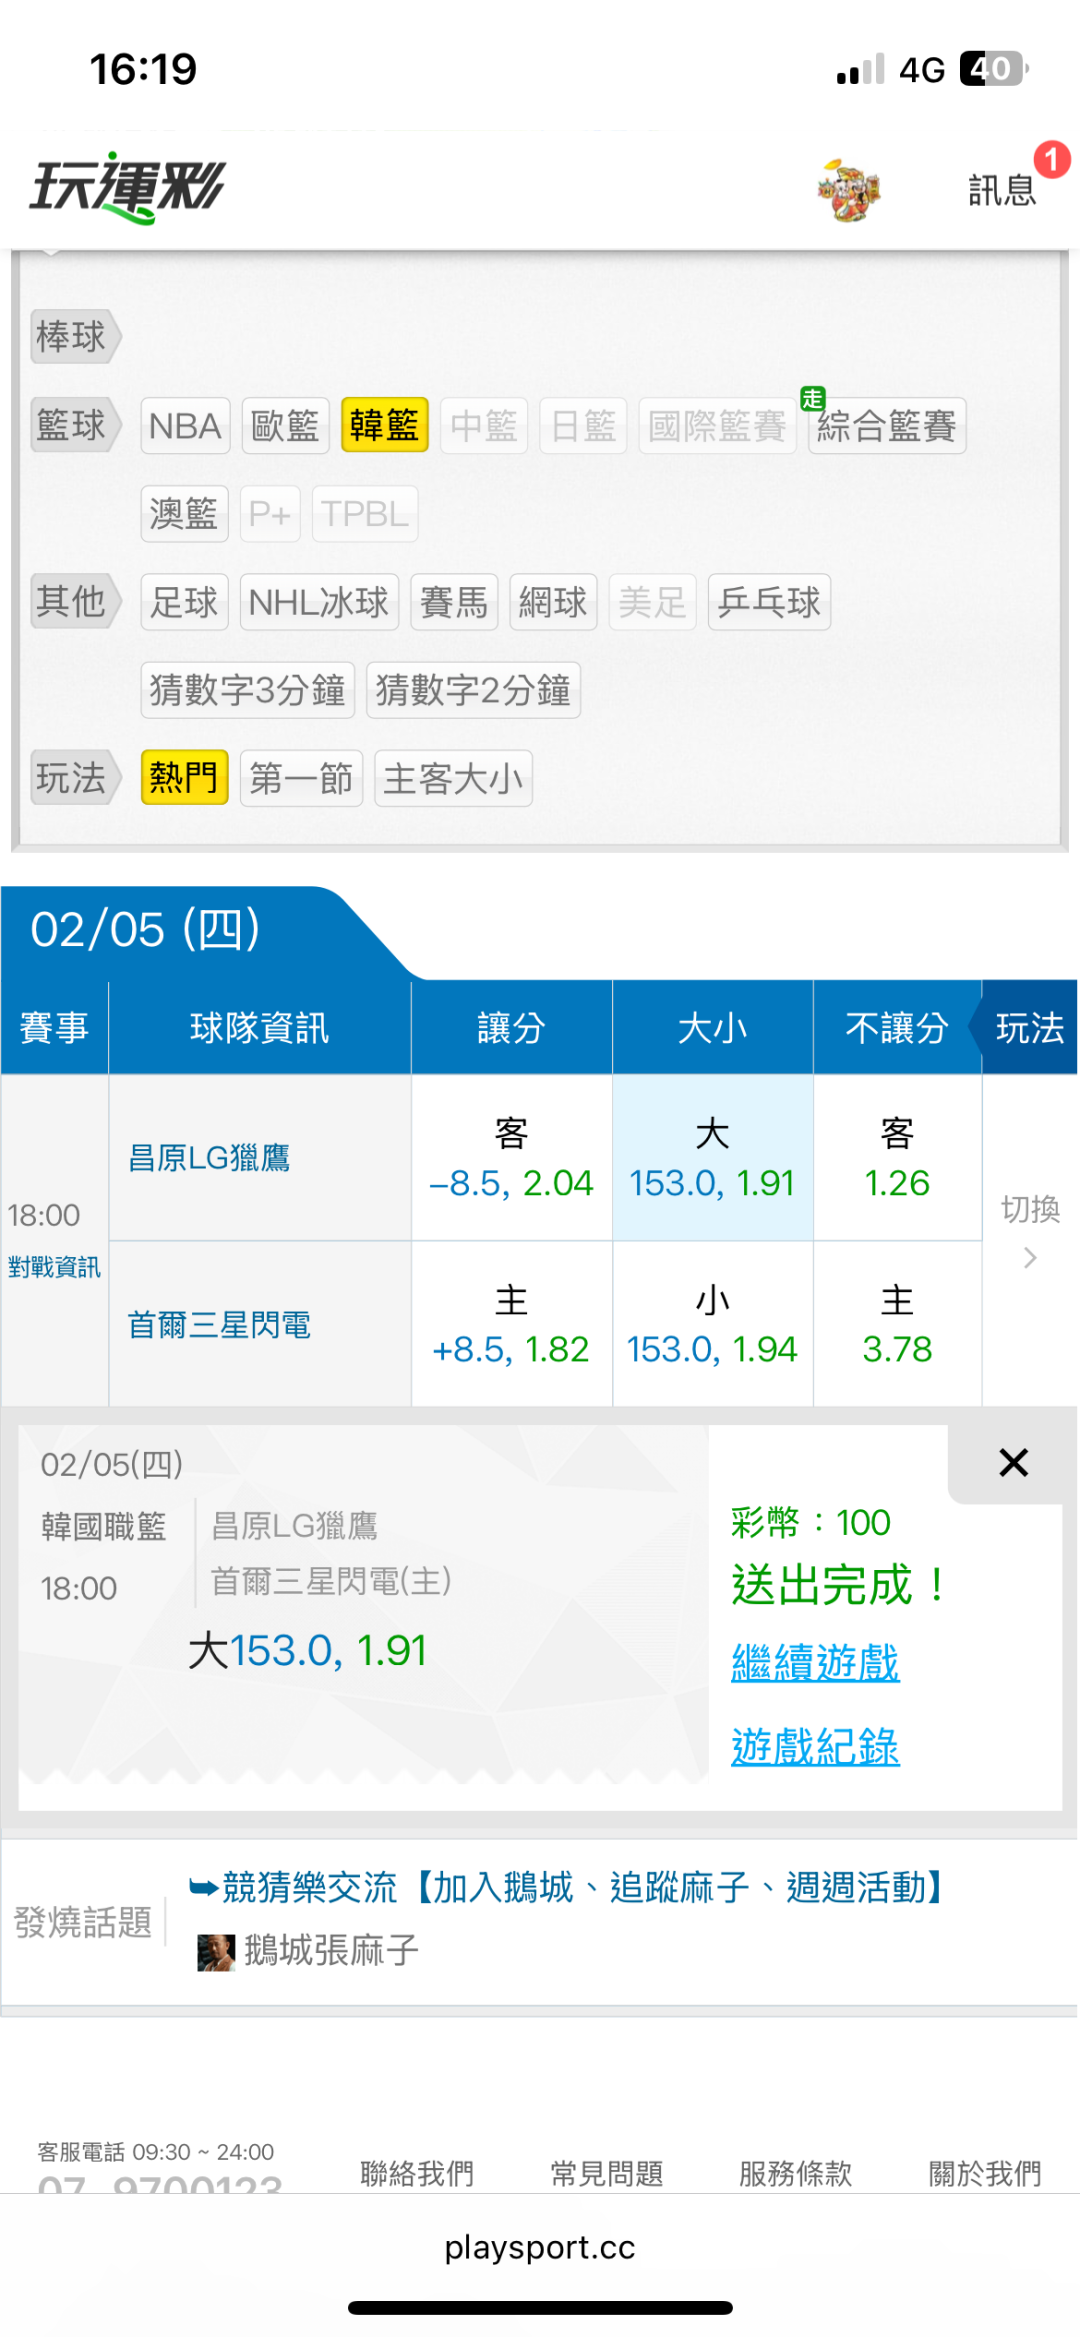Tap 繼續遊戲 link

815,1663
